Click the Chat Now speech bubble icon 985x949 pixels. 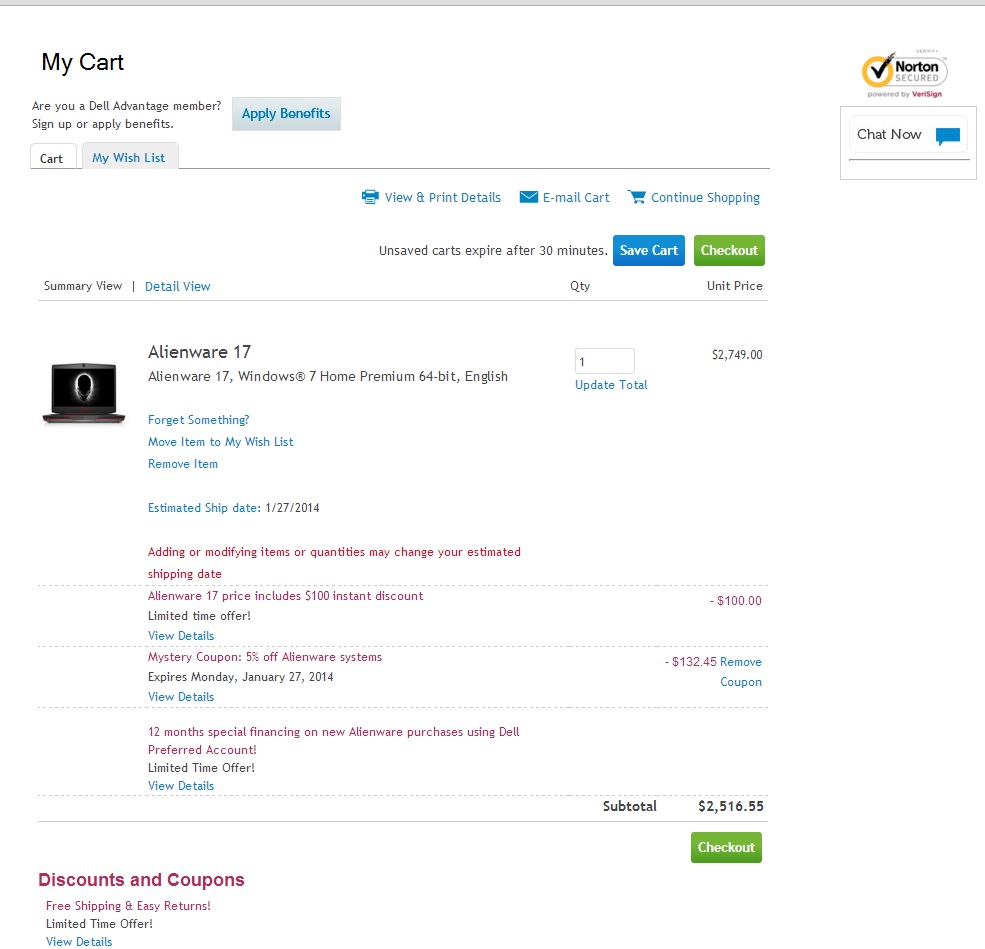point(948,136)
